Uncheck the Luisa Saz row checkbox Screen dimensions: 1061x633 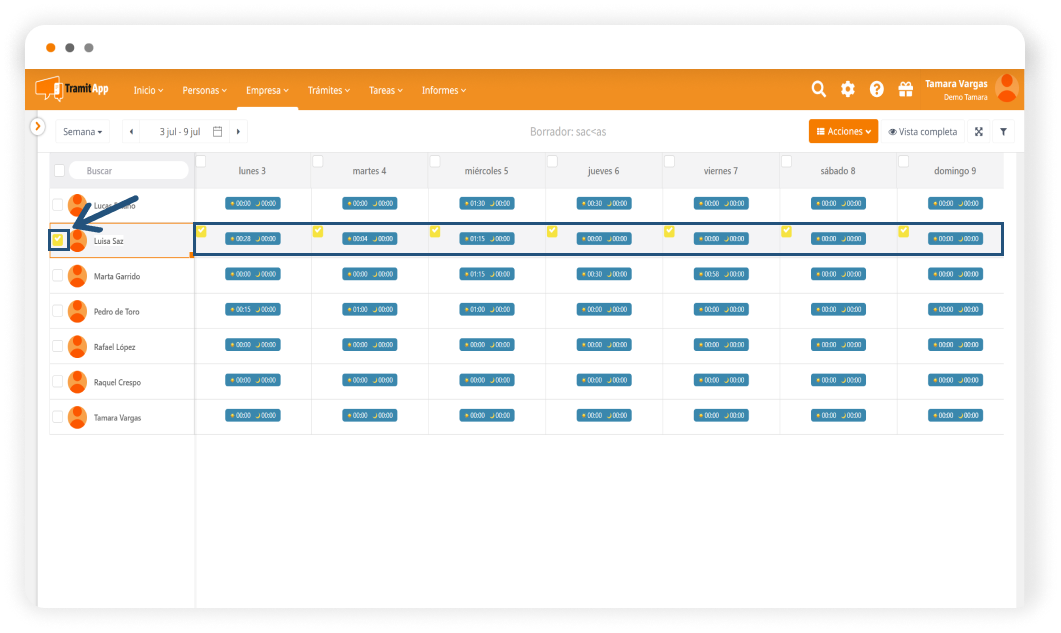pos(58,240)
